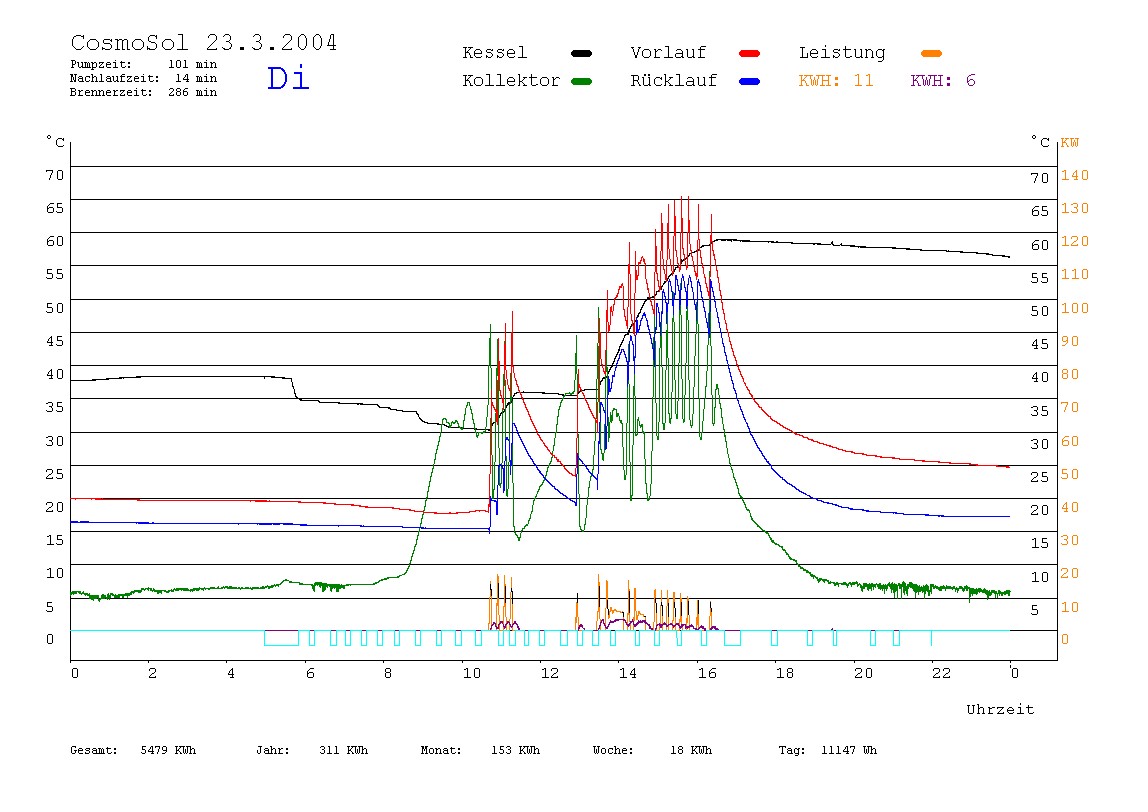Click the 'Pumpzeit: 101 min' value
Screen dimensions: 1148x812
(x=144, y=64)
